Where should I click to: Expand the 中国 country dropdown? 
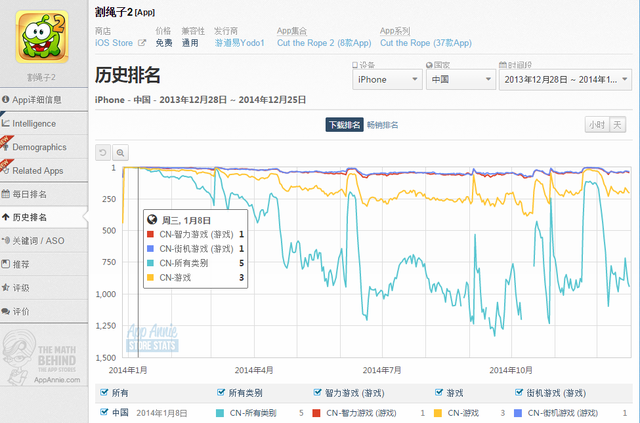click(460, 79)
